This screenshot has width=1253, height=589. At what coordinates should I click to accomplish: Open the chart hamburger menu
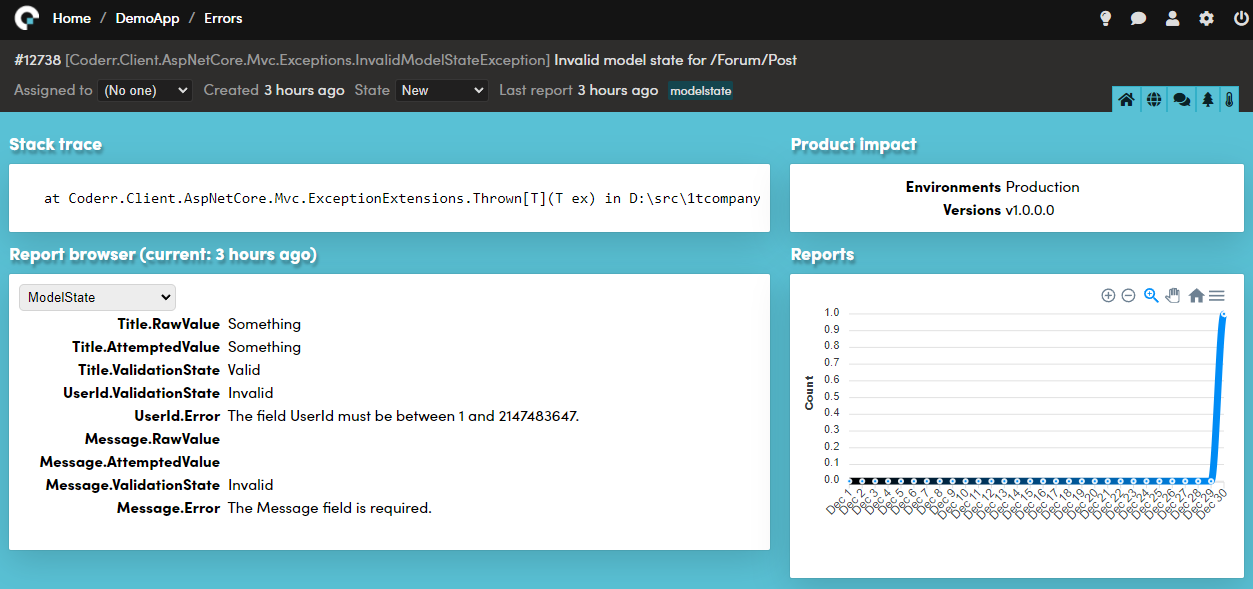pyautogui.click(x=1217, y=296)
